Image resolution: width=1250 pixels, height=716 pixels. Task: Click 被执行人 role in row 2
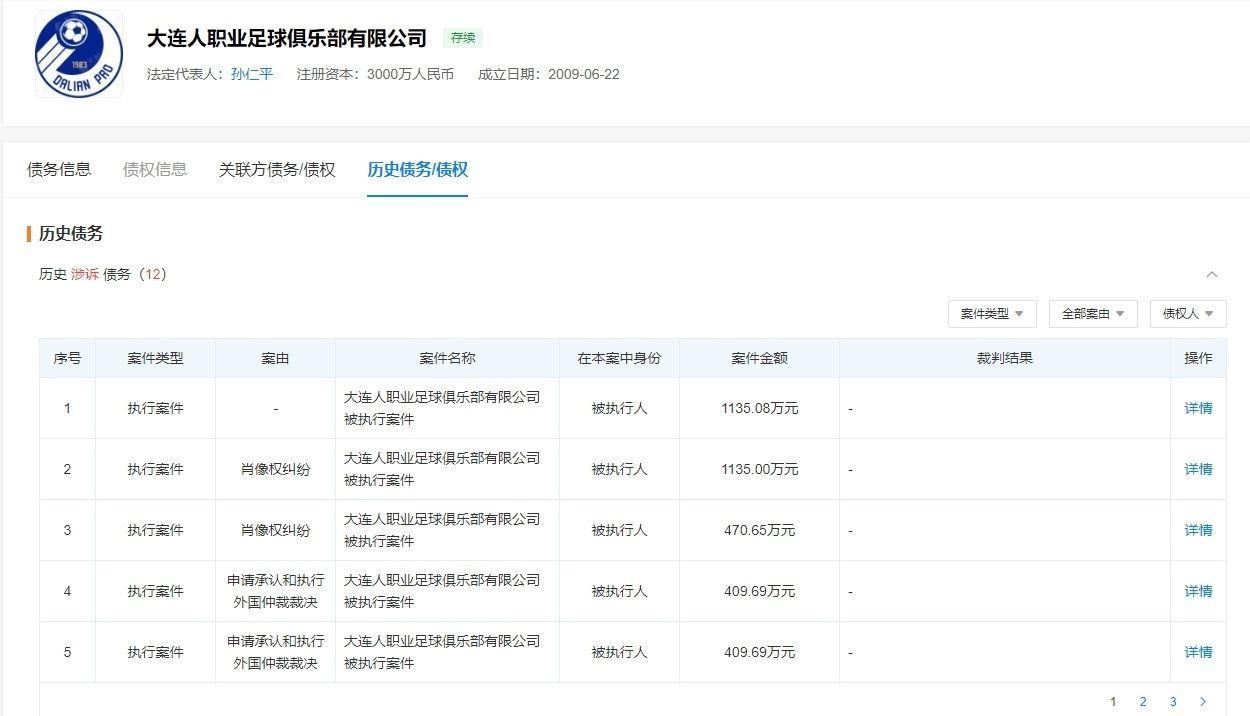(619, 469)
